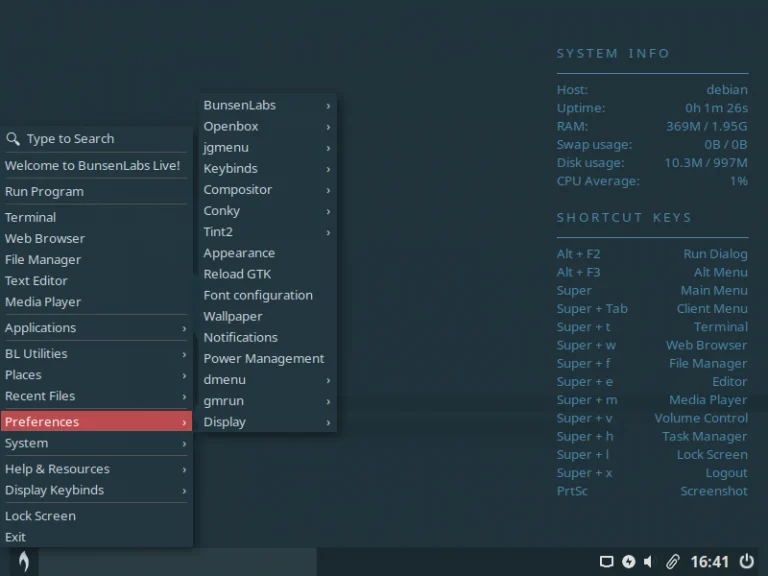Screen dimensions: 768x576
Task: Open the Compositor submenu
Action: pos(267,190)
